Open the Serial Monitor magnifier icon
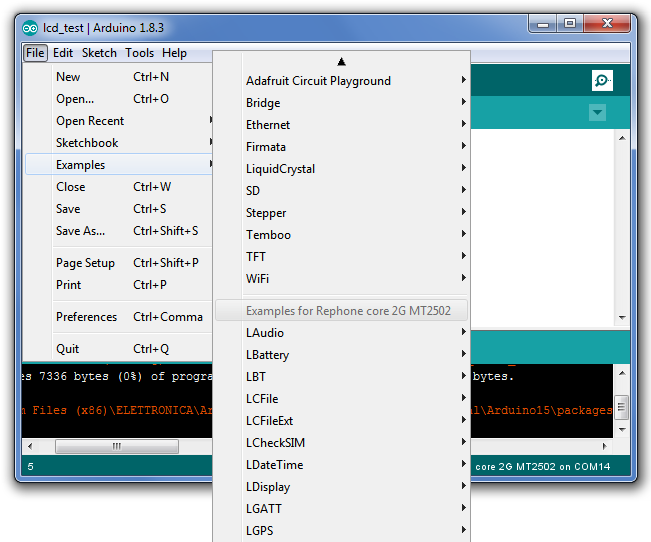 pos(602,80)
